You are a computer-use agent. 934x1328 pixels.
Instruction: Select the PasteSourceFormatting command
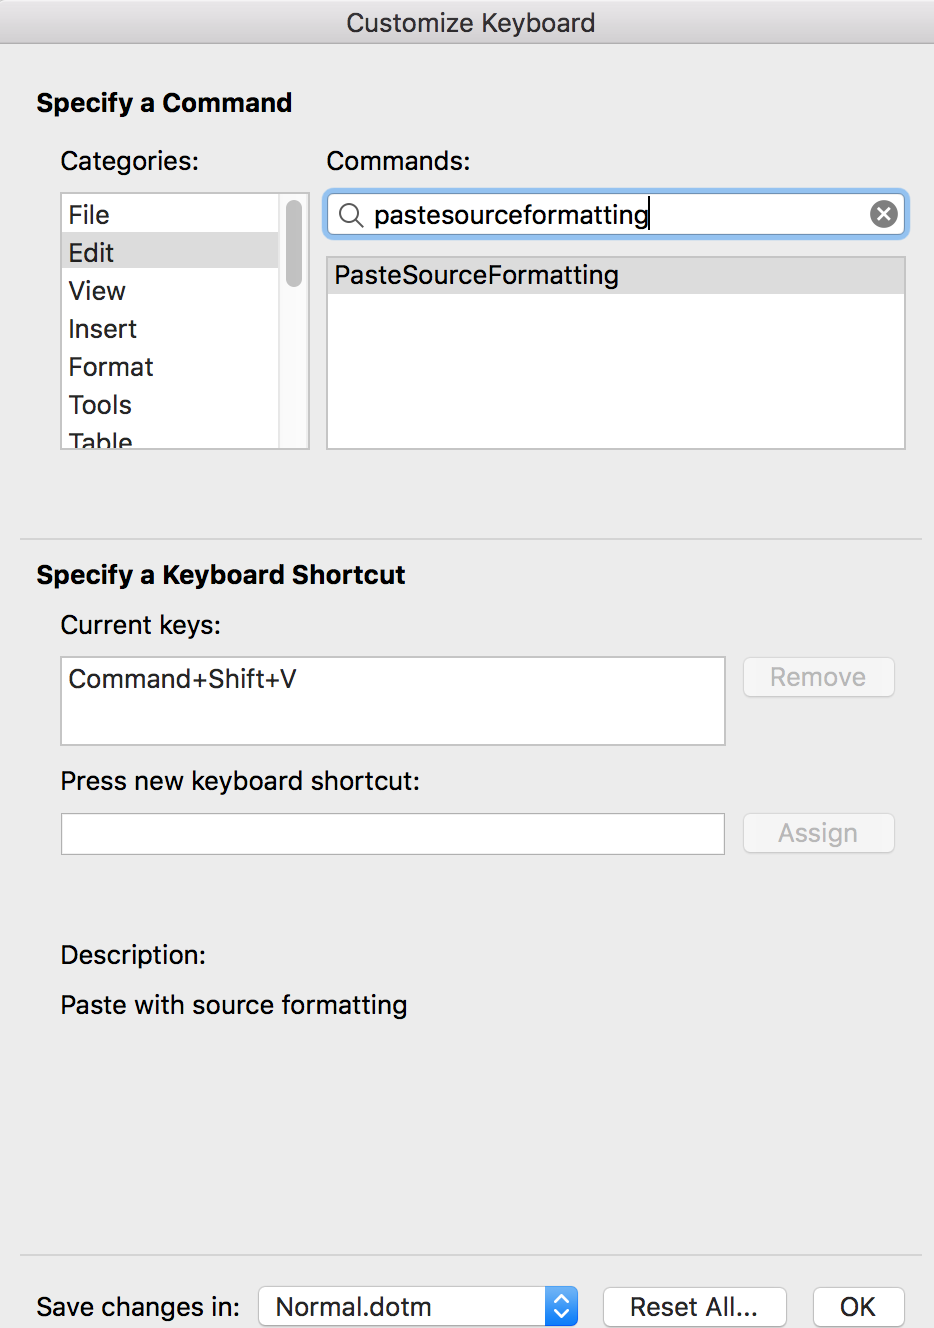(x=477, y=275)
